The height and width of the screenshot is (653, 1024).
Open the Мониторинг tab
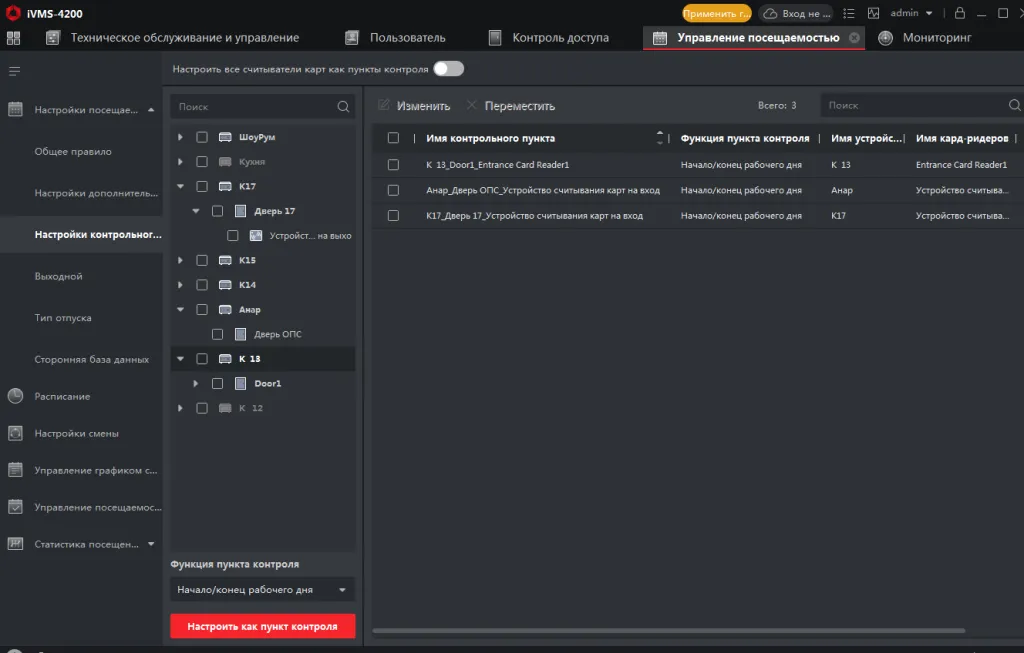point(936,38)
